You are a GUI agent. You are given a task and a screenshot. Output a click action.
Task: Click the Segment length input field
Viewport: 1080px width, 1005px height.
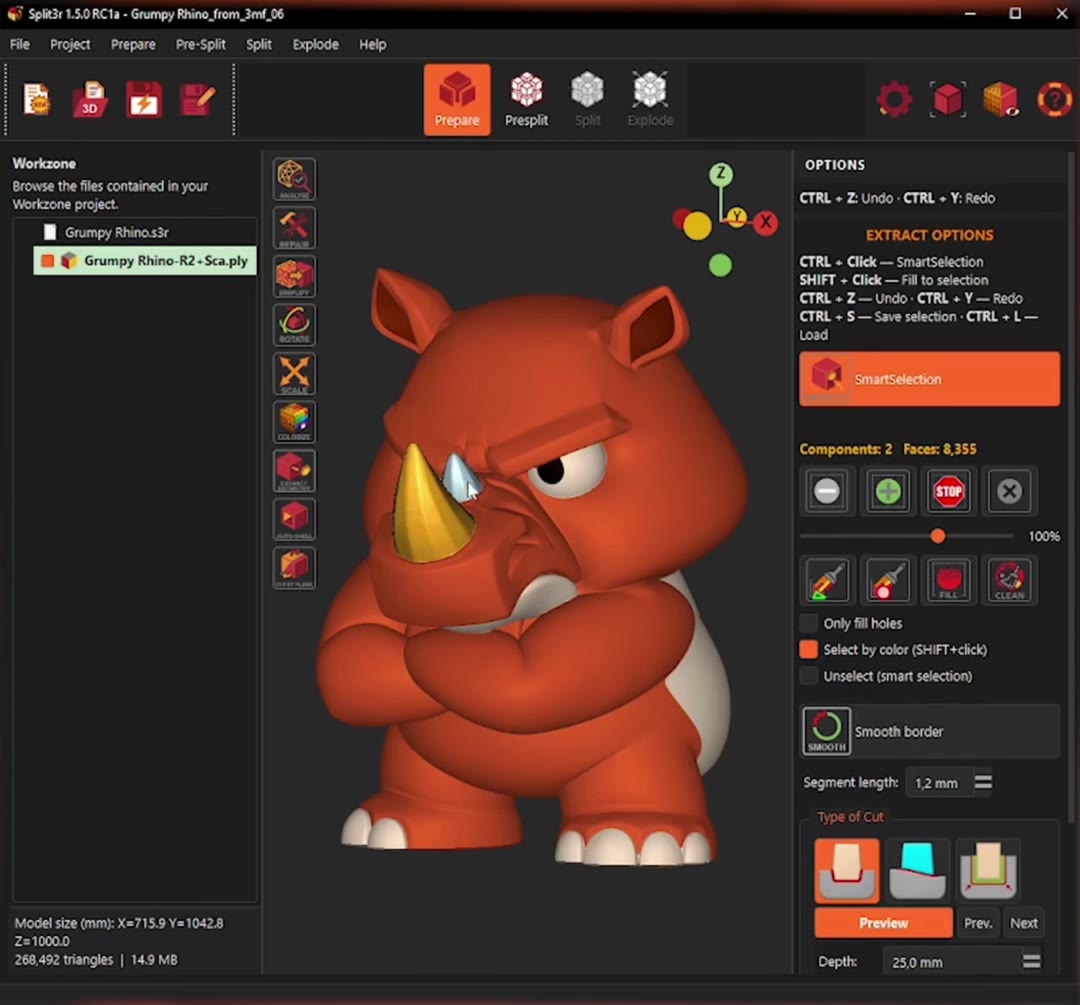(x=939, y=783)
